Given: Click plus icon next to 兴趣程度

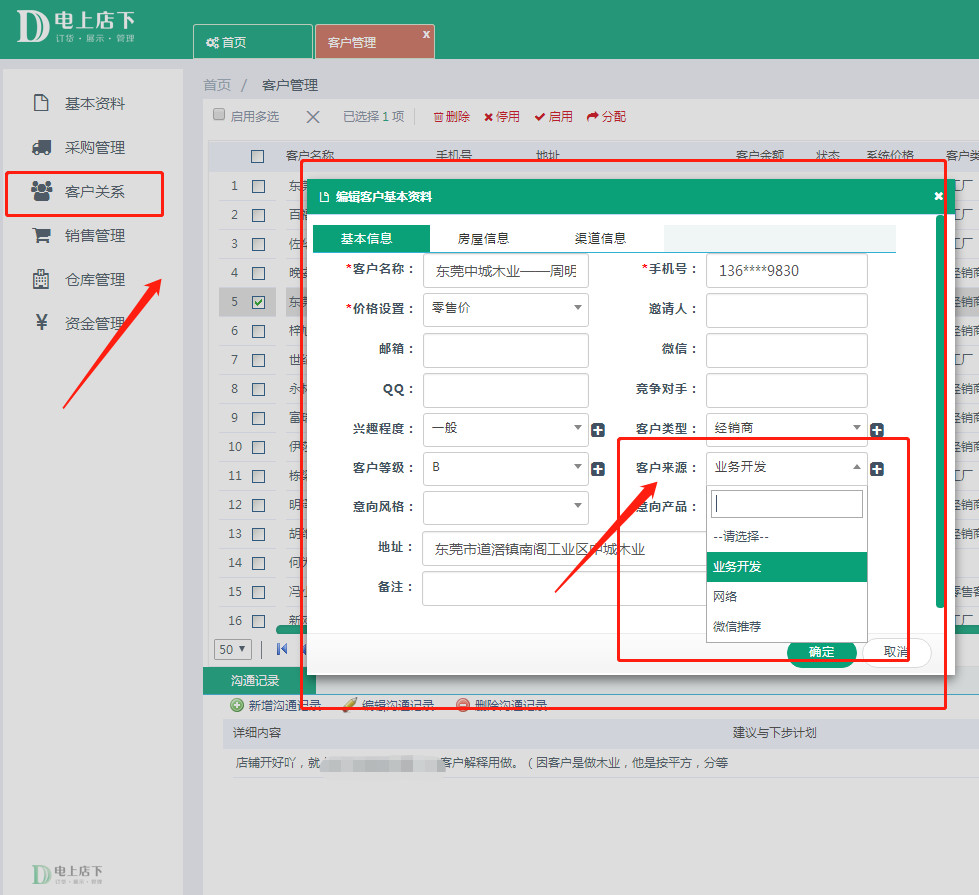Looking at the screenshot, I should (x=598, y=430).
